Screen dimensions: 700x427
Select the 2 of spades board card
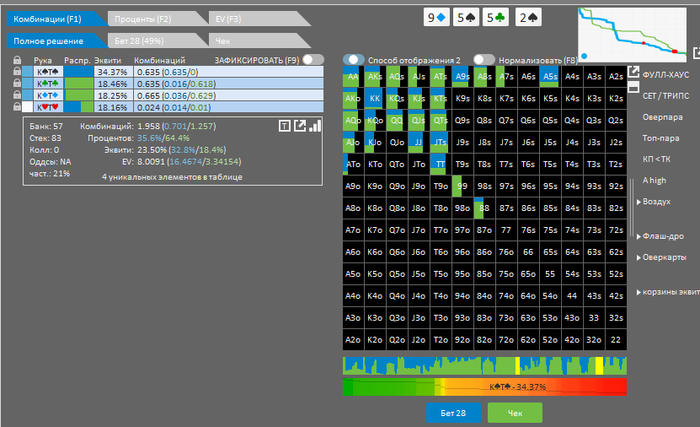(528, 18)
